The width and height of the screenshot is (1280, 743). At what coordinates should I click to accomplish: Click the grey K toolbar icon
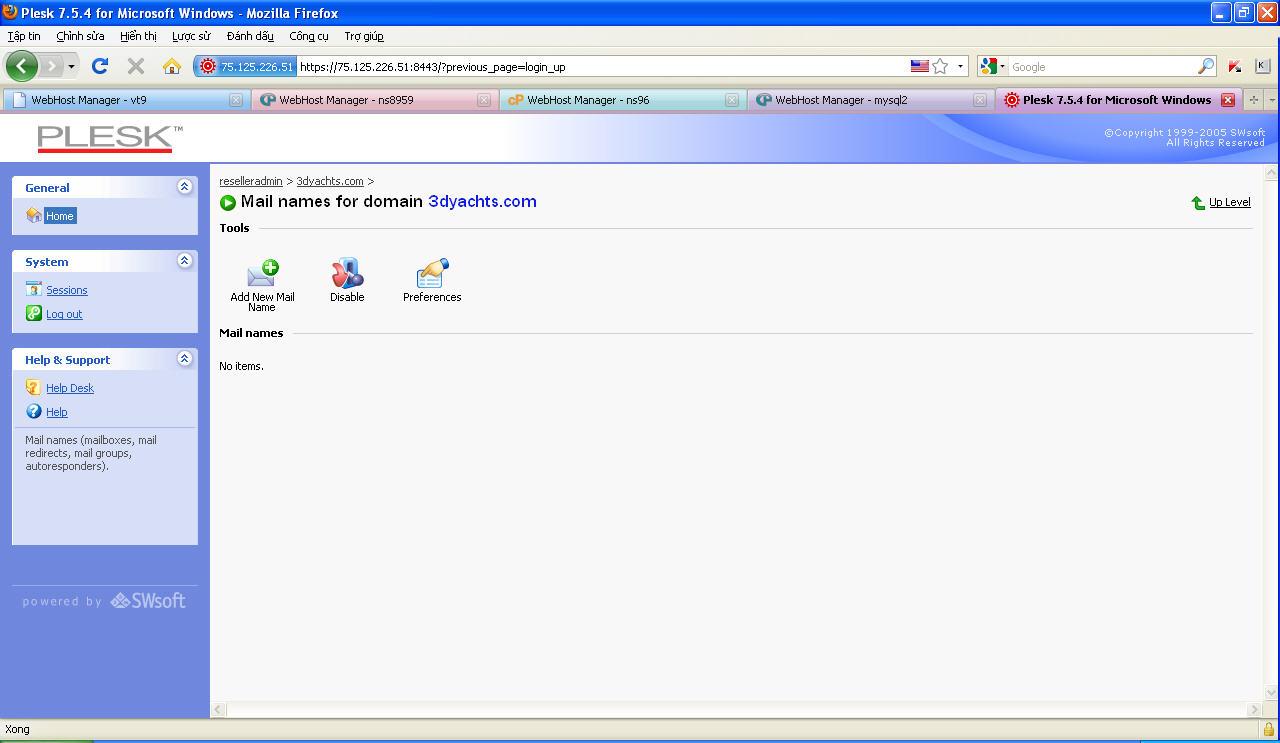(1262, 66)
